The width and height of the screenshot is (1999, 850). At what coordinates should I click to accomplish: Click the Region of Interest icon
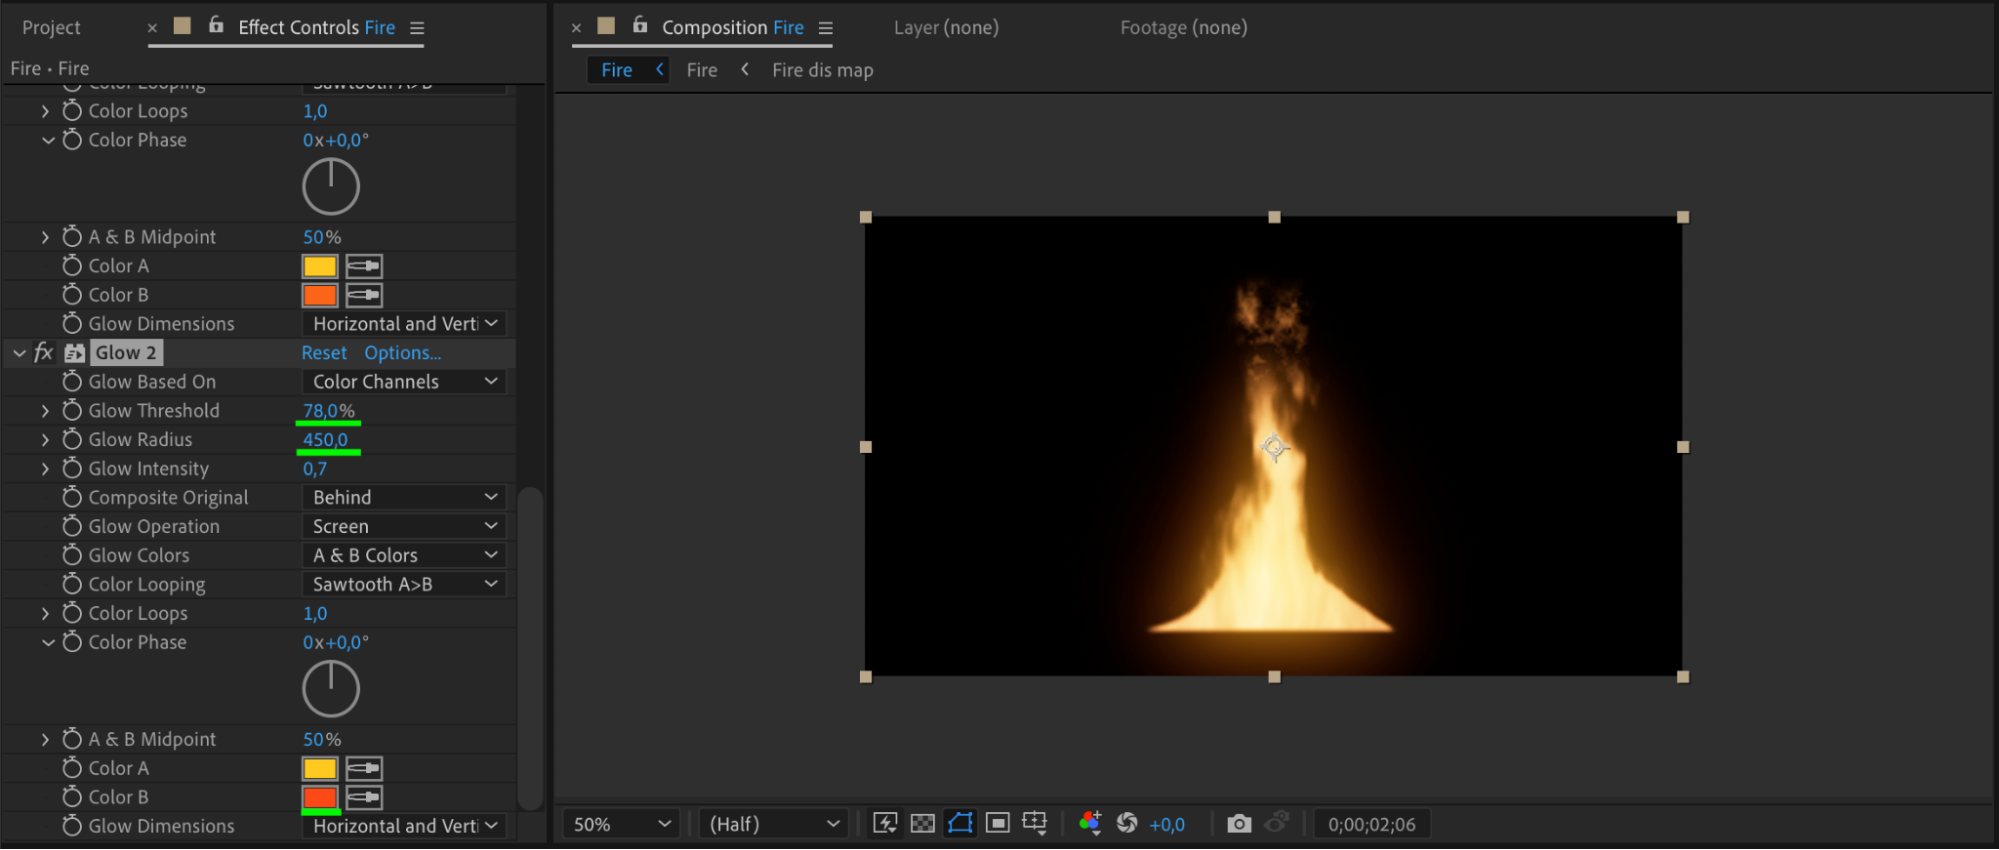pos(997,823)
